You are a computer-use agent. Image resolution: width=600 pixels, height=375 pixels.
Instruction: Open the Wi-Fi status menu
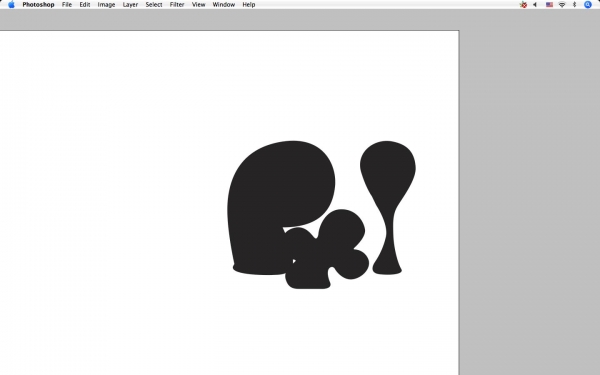point(562,5)
